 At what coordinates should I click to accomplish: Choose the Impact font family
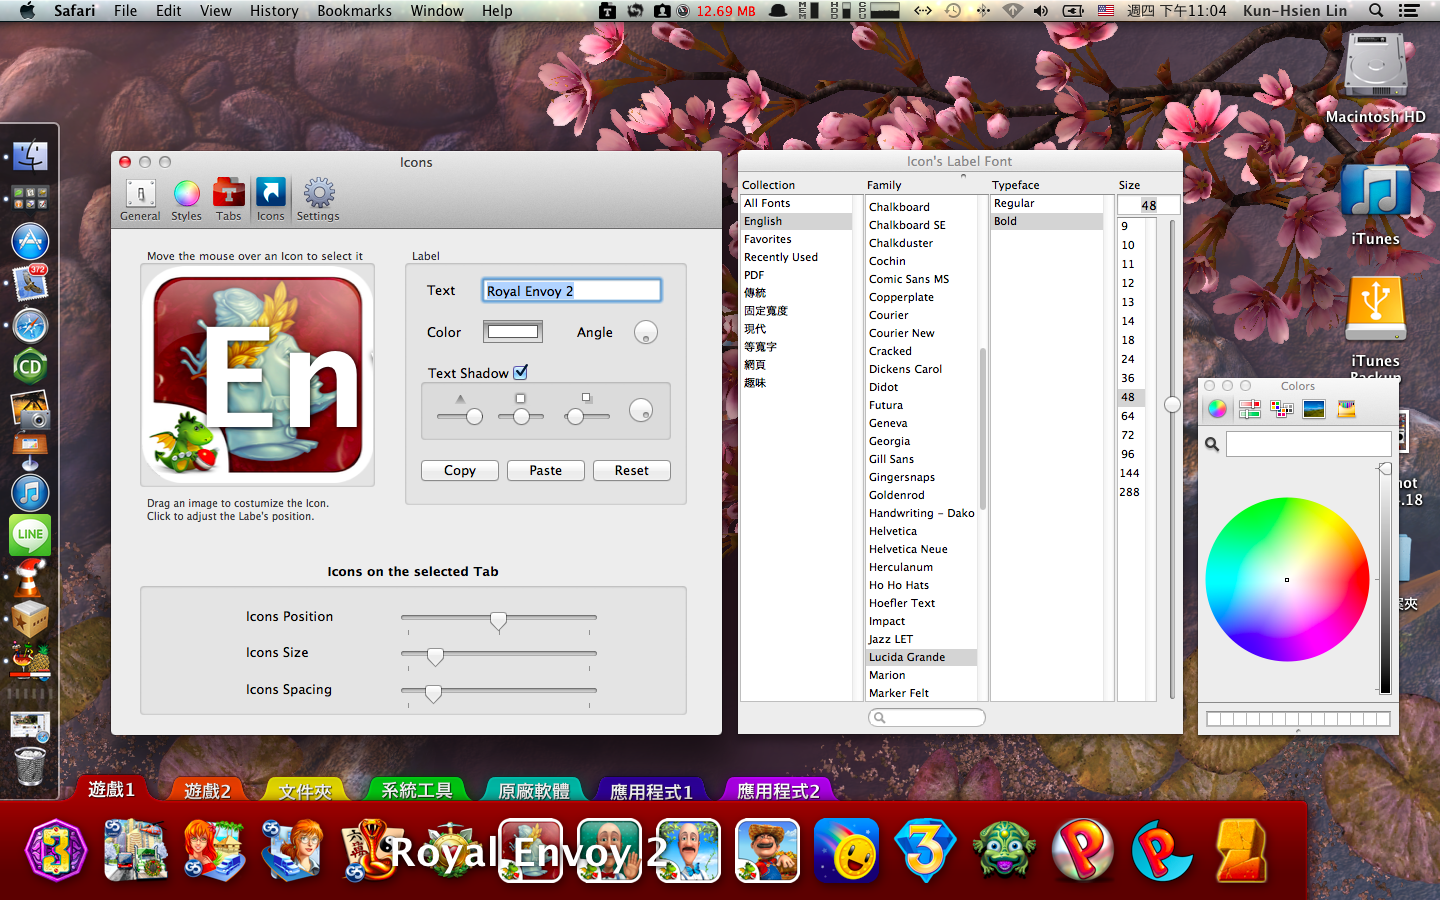921,621
